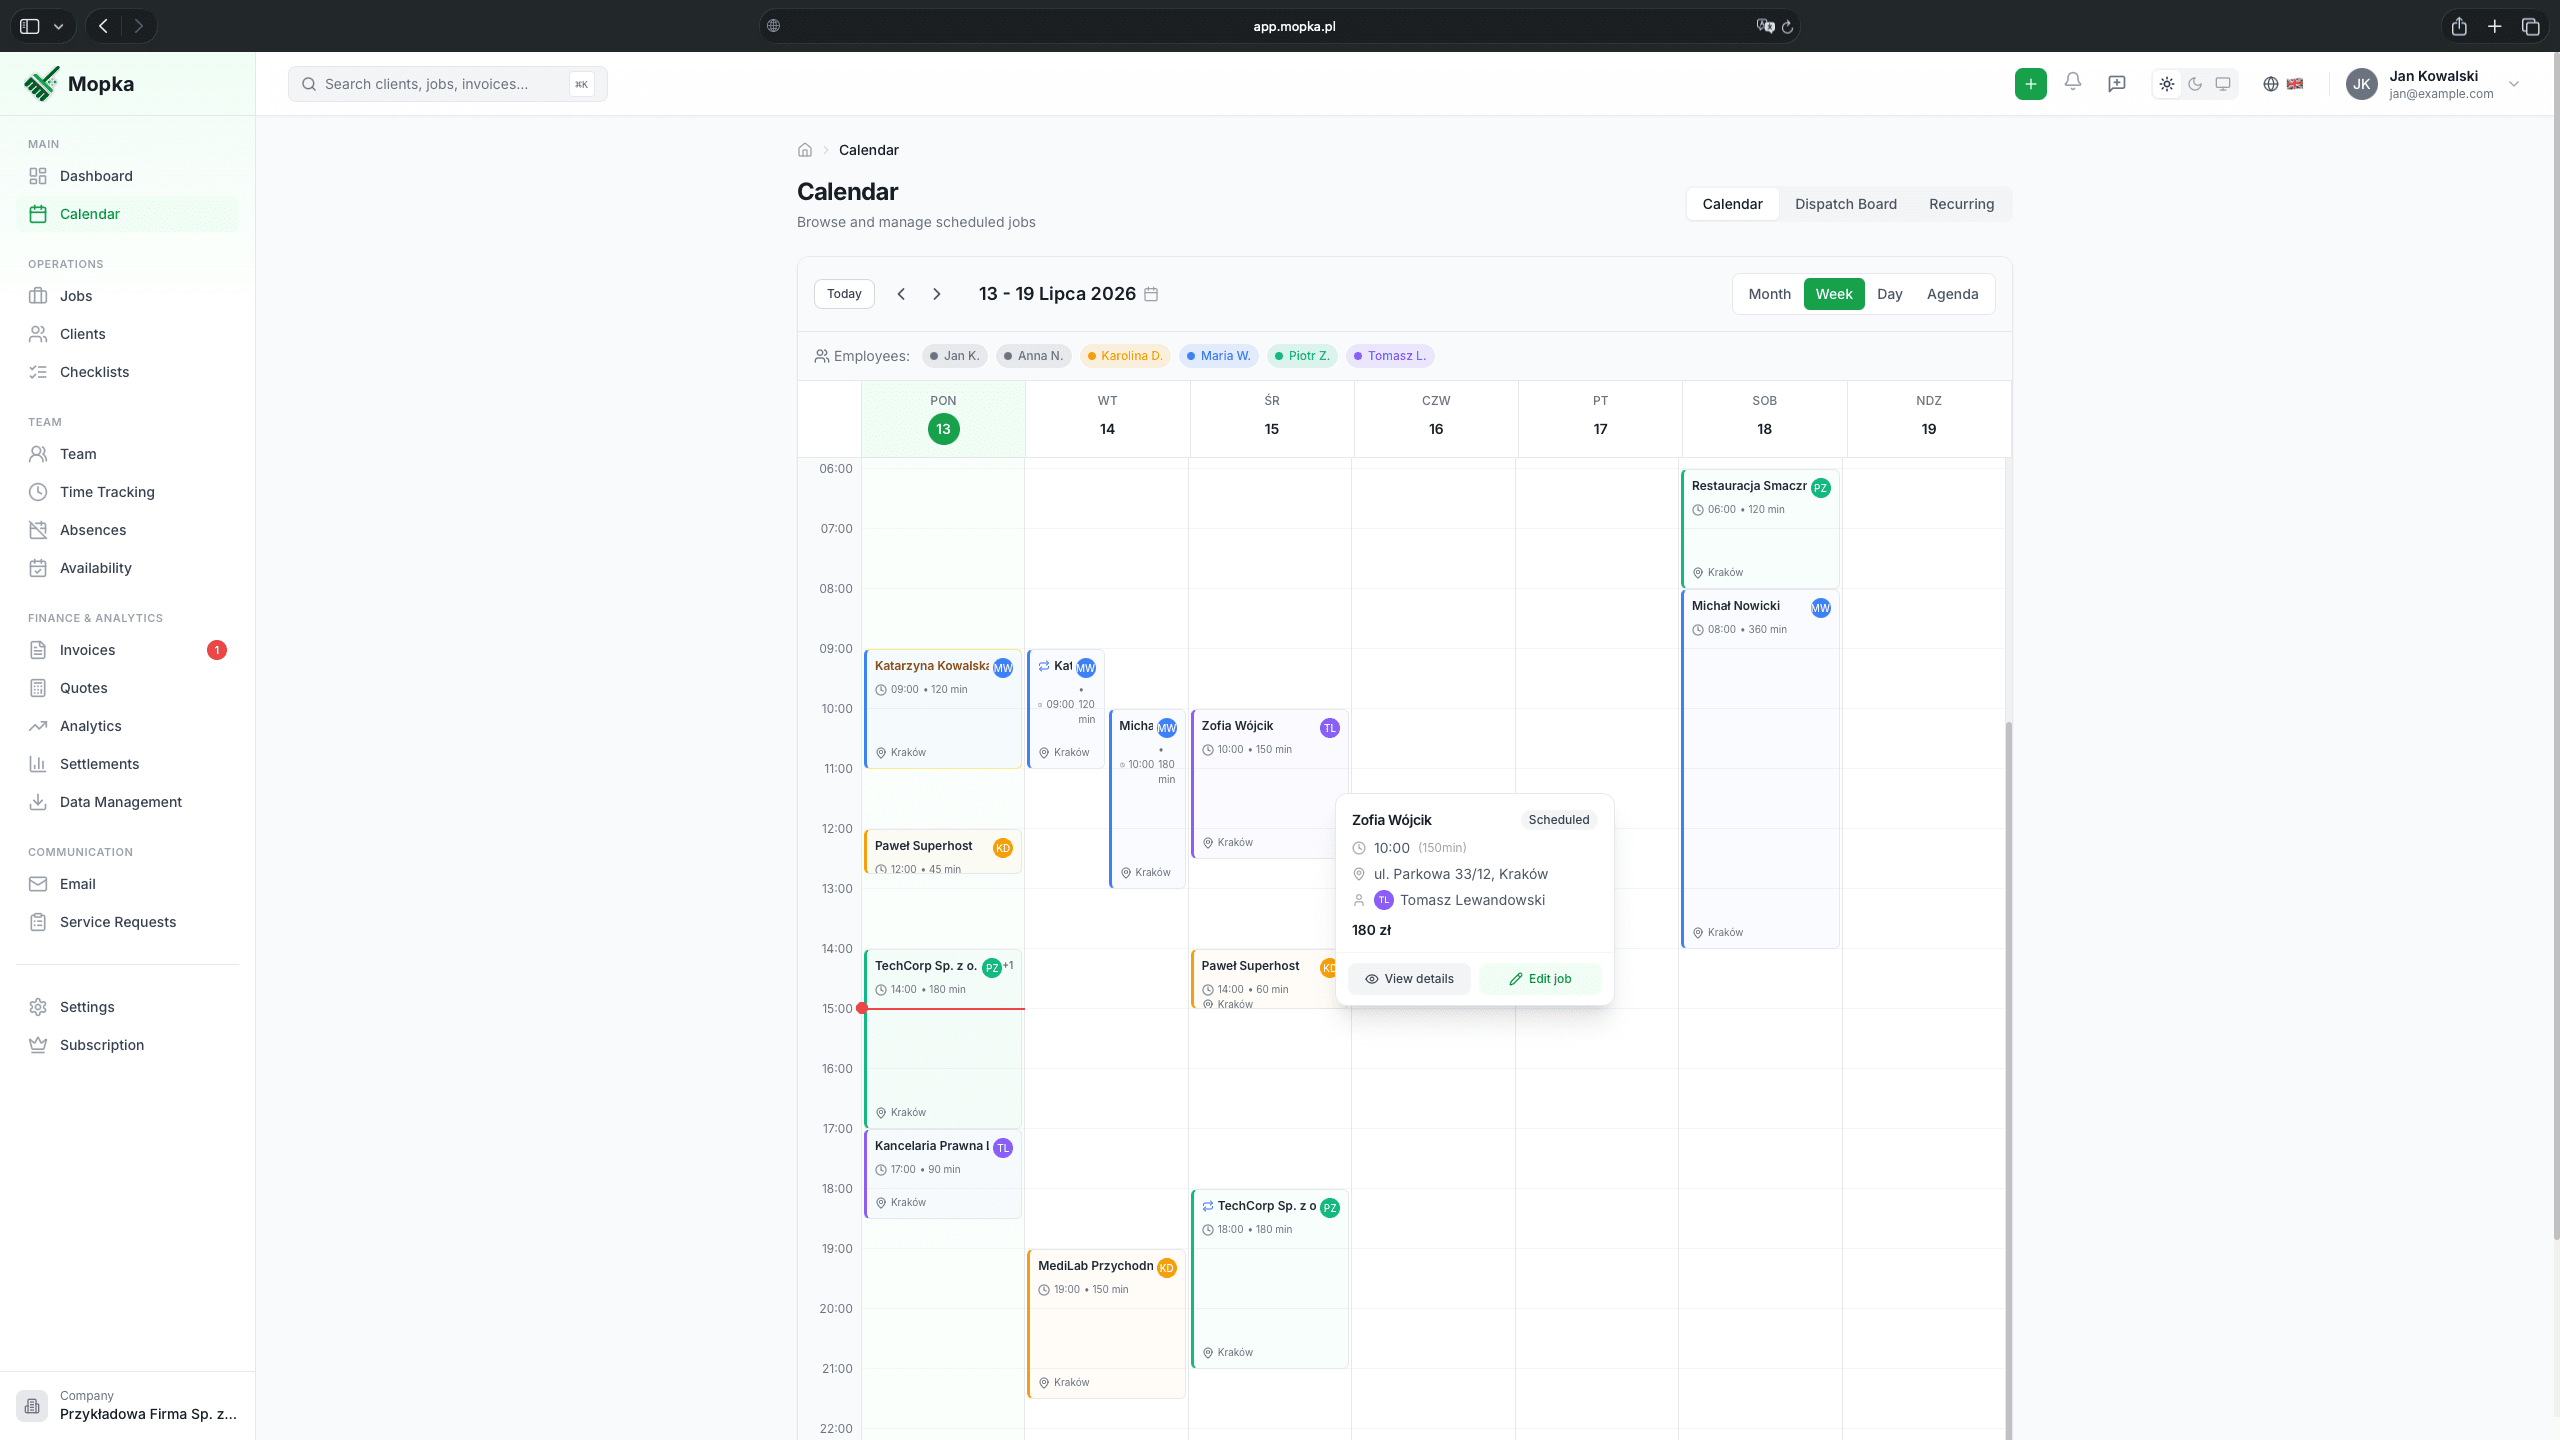Open Analytics in sidebar
Screen dimensions: 2560x1440
click(x=128, y=726)
